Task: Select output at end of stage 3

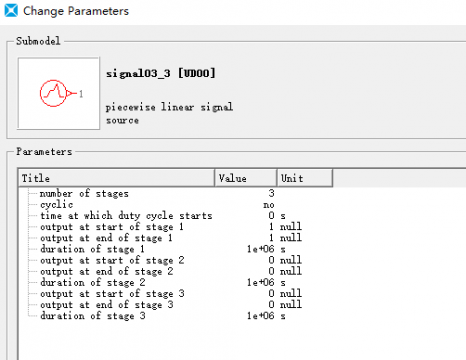Action: click(x=106, y=305)
